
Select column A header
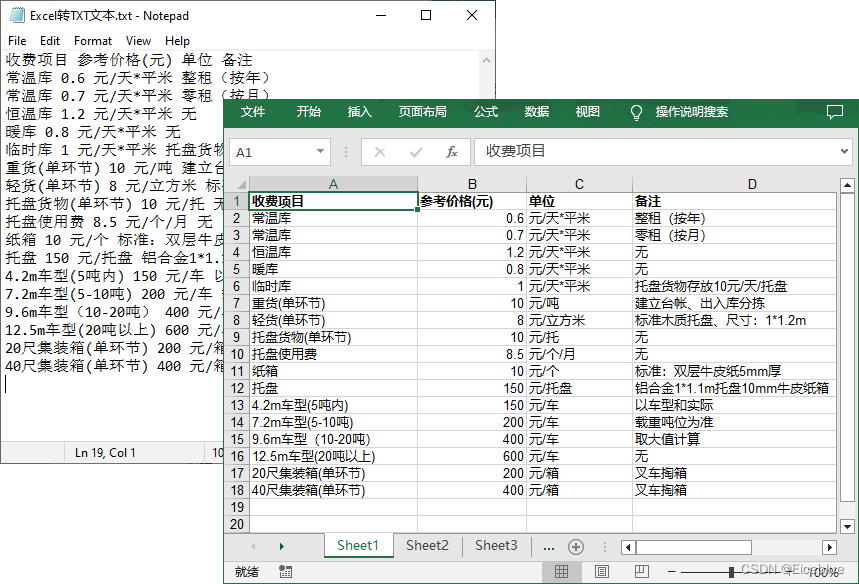334,184
